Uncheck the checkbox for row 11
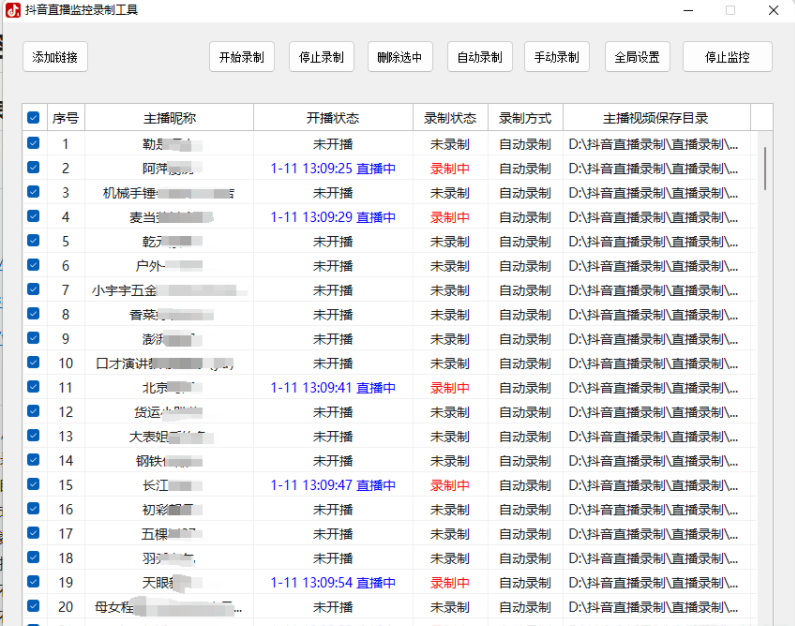This screenshot has height=626, width=795. [x=33, y=387]
